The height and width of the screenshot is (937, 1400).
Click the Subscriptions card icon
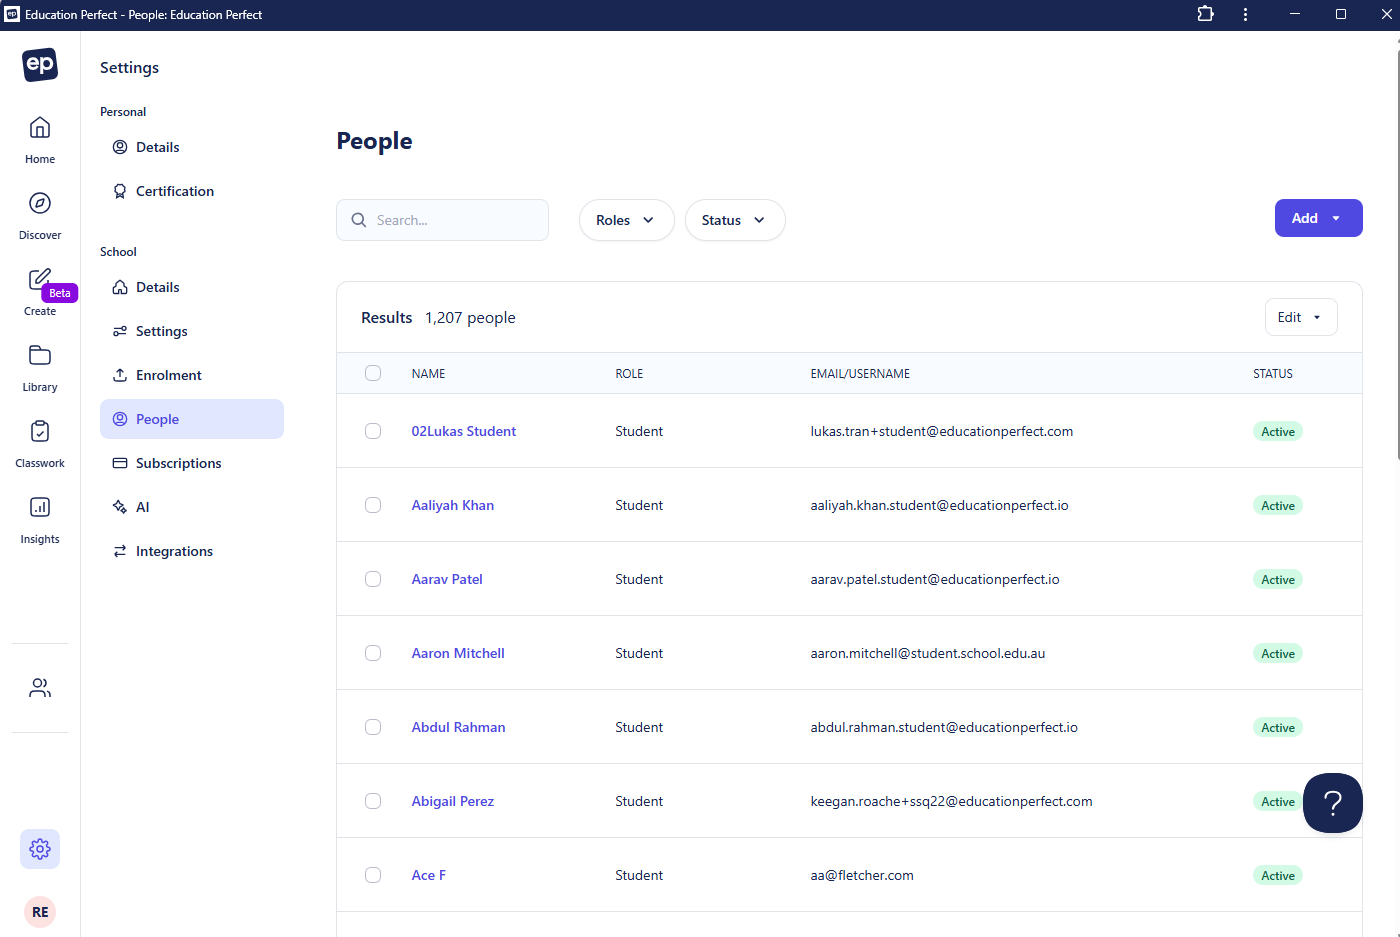coord(120,463)
